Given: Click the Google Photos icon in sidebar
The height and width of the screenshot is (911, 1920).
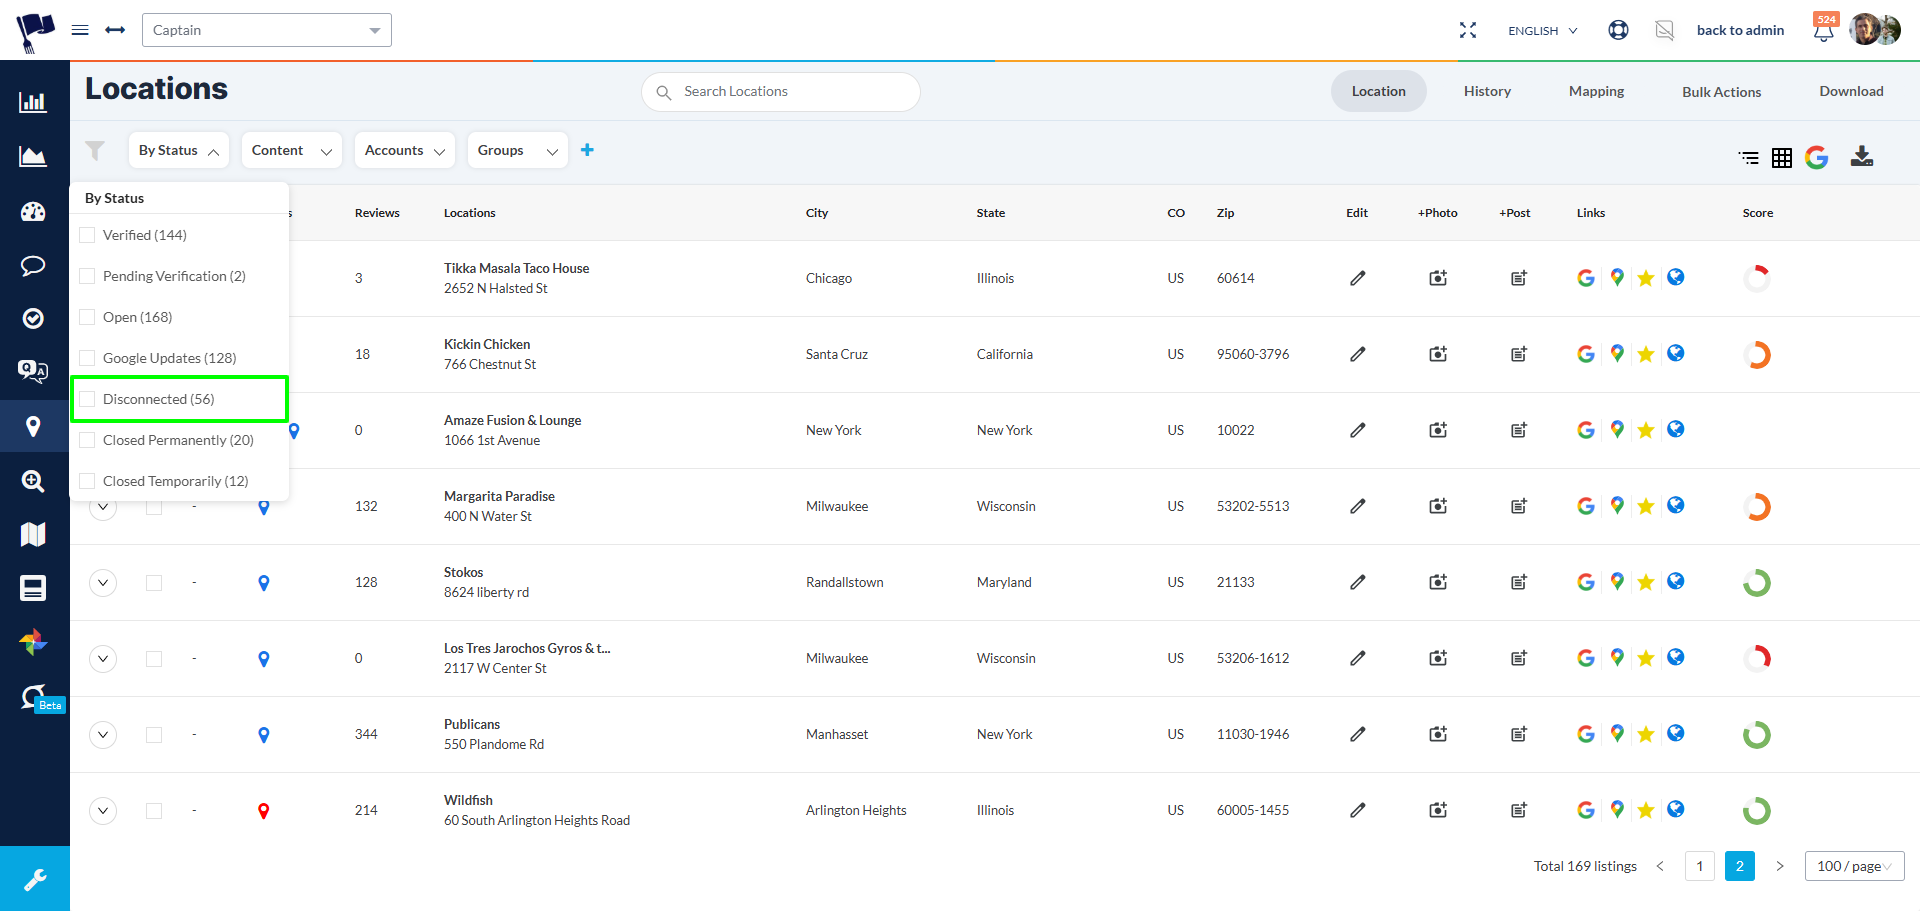Looking at the screenshot, I should coord(33,643).
